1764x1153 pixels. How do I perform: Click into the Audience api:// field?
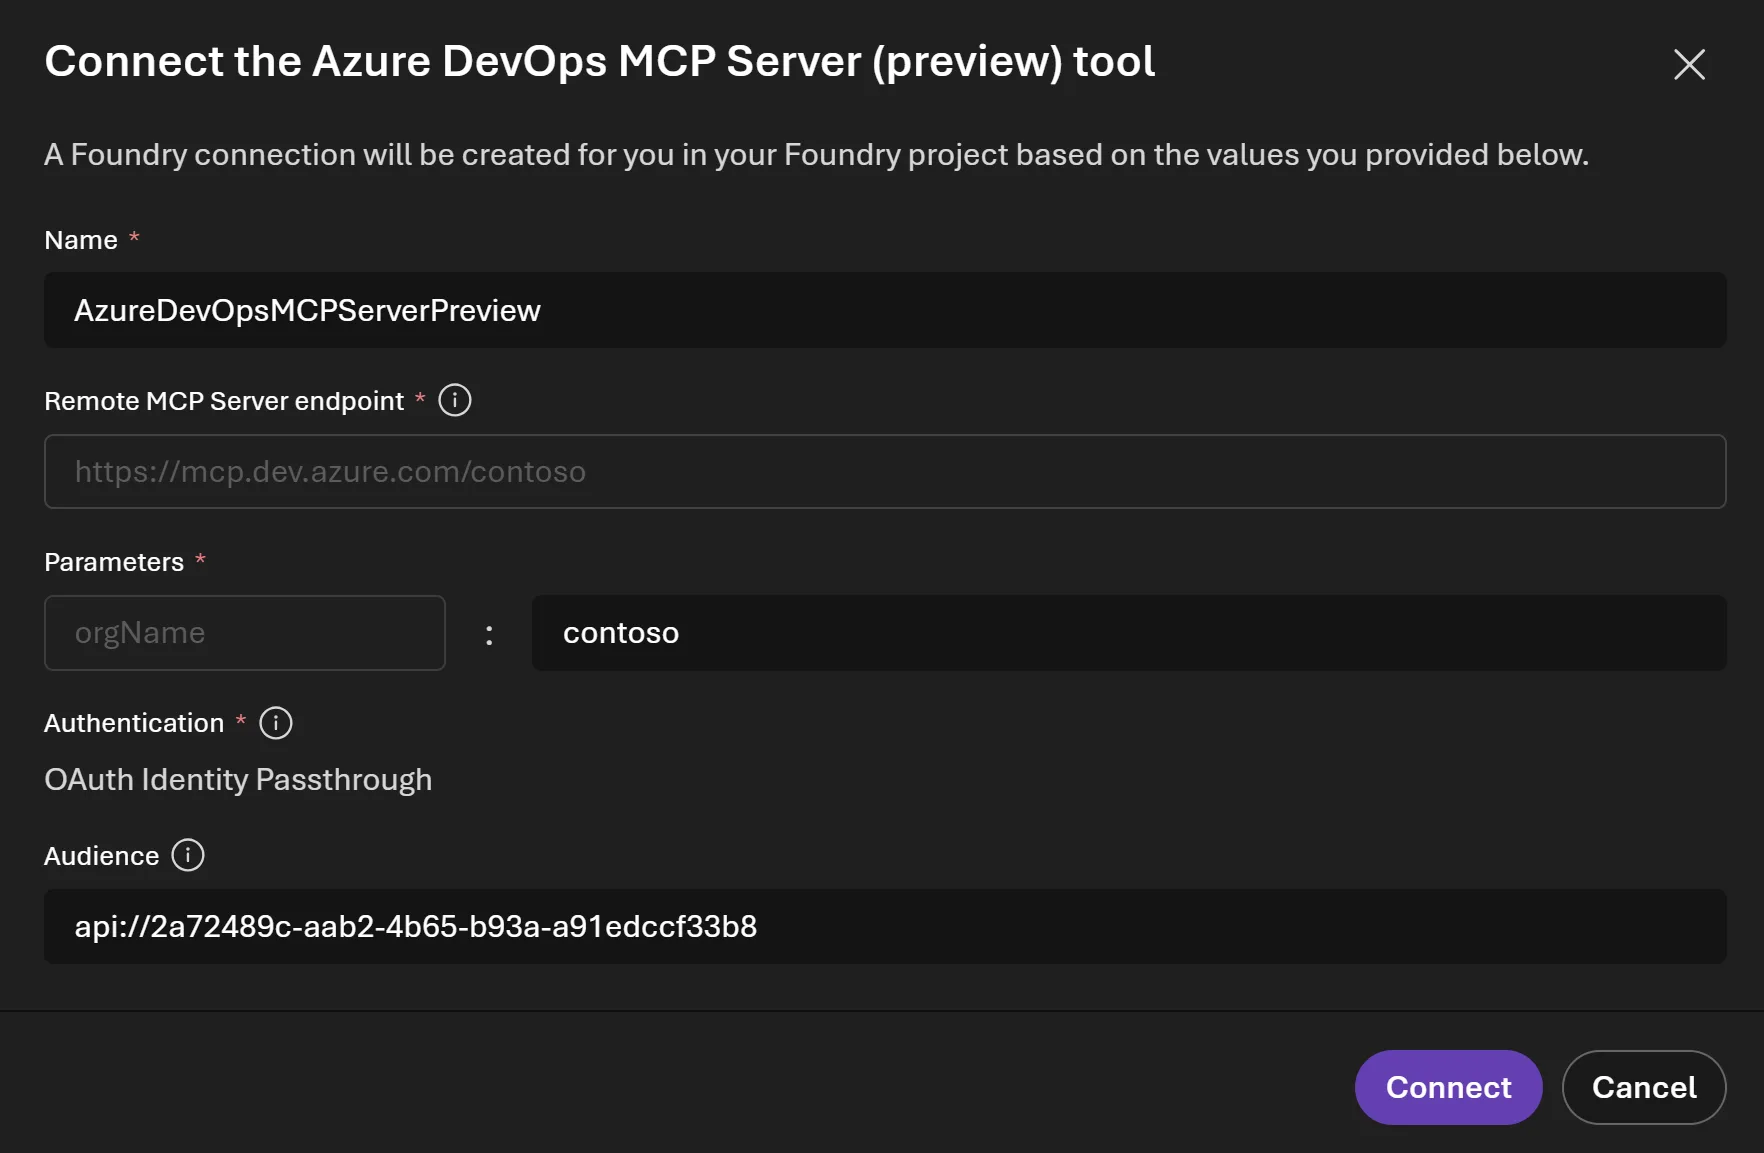tap(884, 927)
